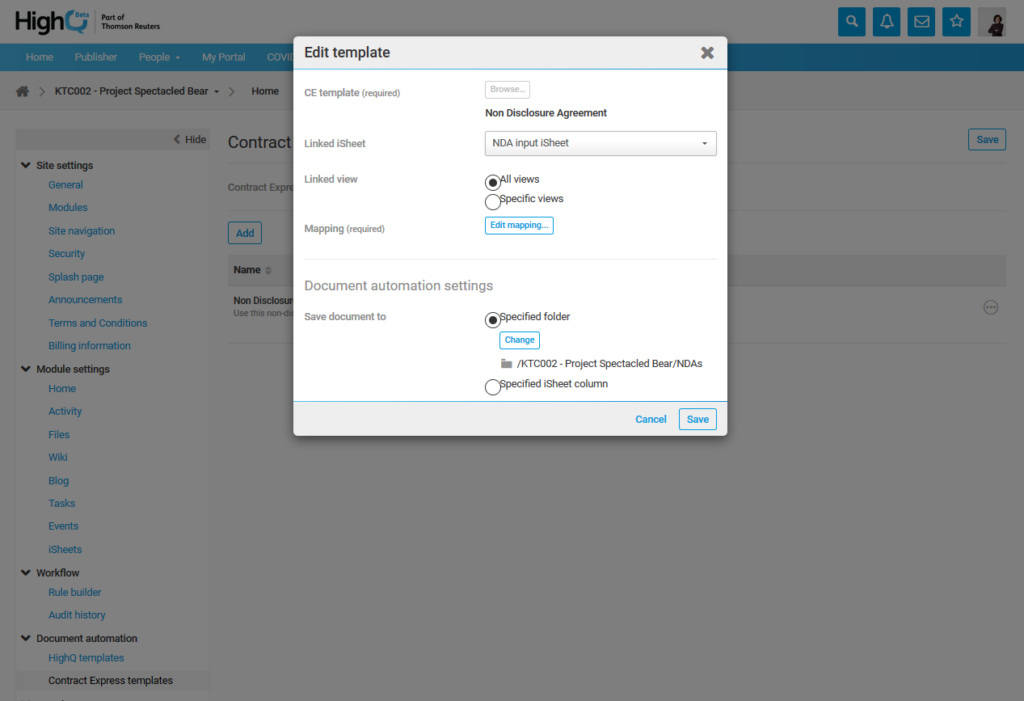The image size is (1024, 701).
Task: Go to the Publisher tab
Action: pos(96,57)
